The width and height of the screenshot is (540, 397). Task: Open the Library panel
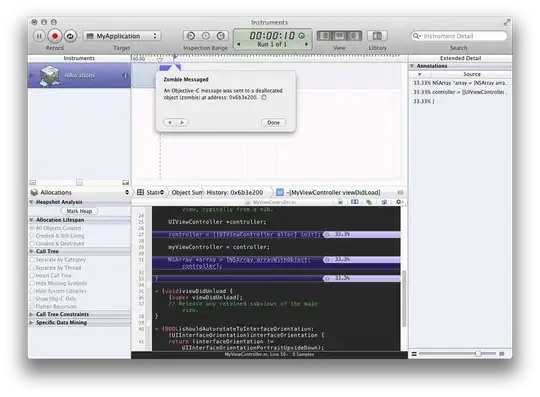(x=377, y=35)
